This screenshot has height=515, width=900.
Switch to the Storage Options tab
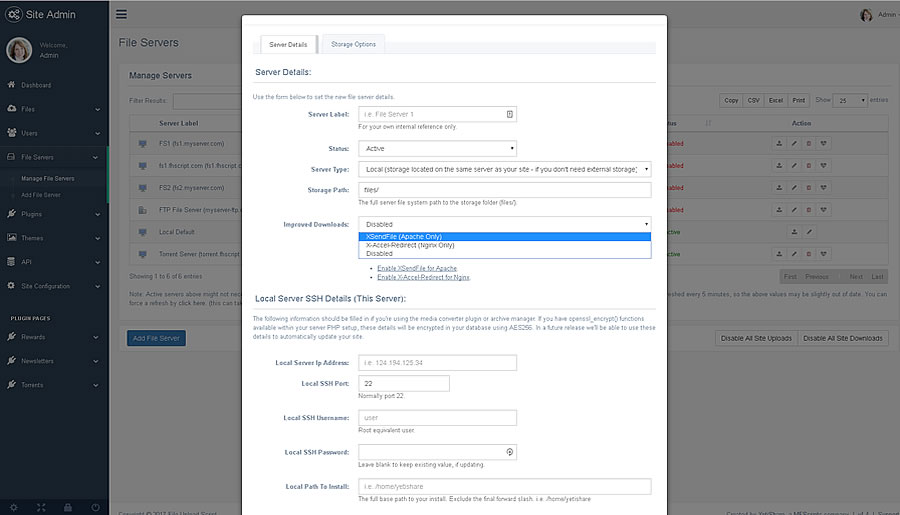[354, 44]
